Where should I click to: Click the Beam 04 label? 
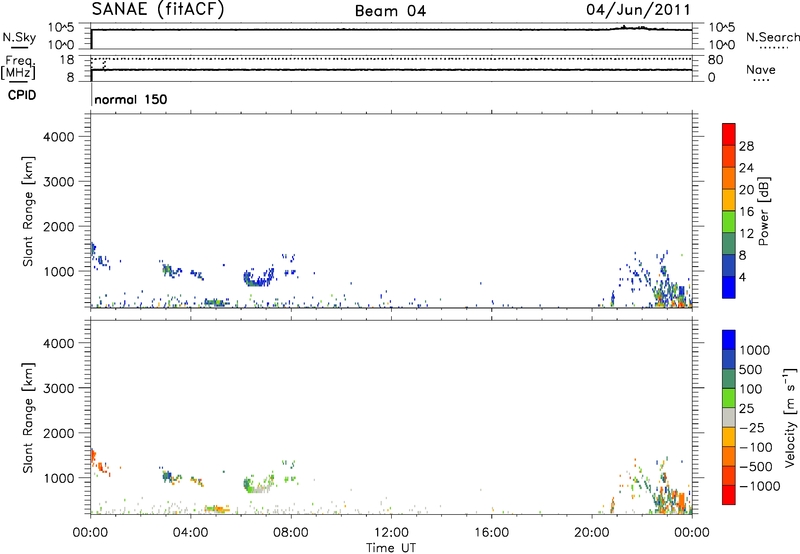390,11
